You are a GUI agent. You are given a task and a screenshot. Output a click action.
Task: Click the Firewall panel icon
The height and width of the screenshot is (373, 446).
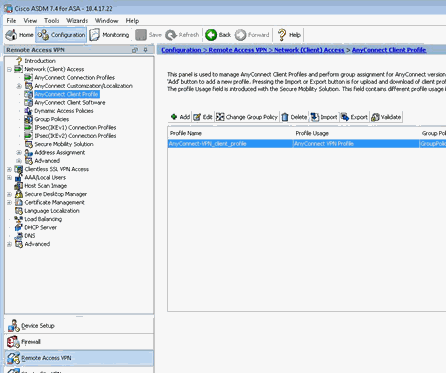13,342
